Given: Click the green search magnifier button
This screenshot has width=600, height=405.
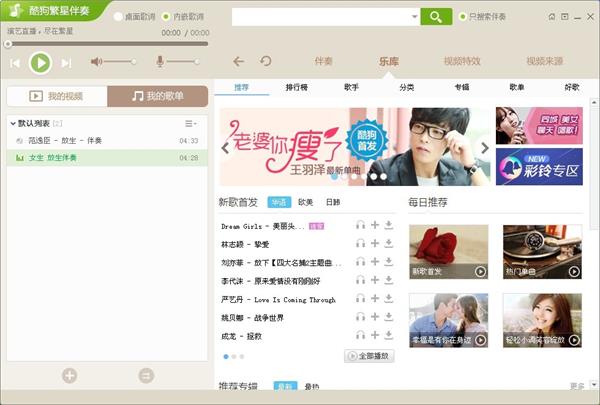Looking at the screenshot, I should click(x=435, y=17).
